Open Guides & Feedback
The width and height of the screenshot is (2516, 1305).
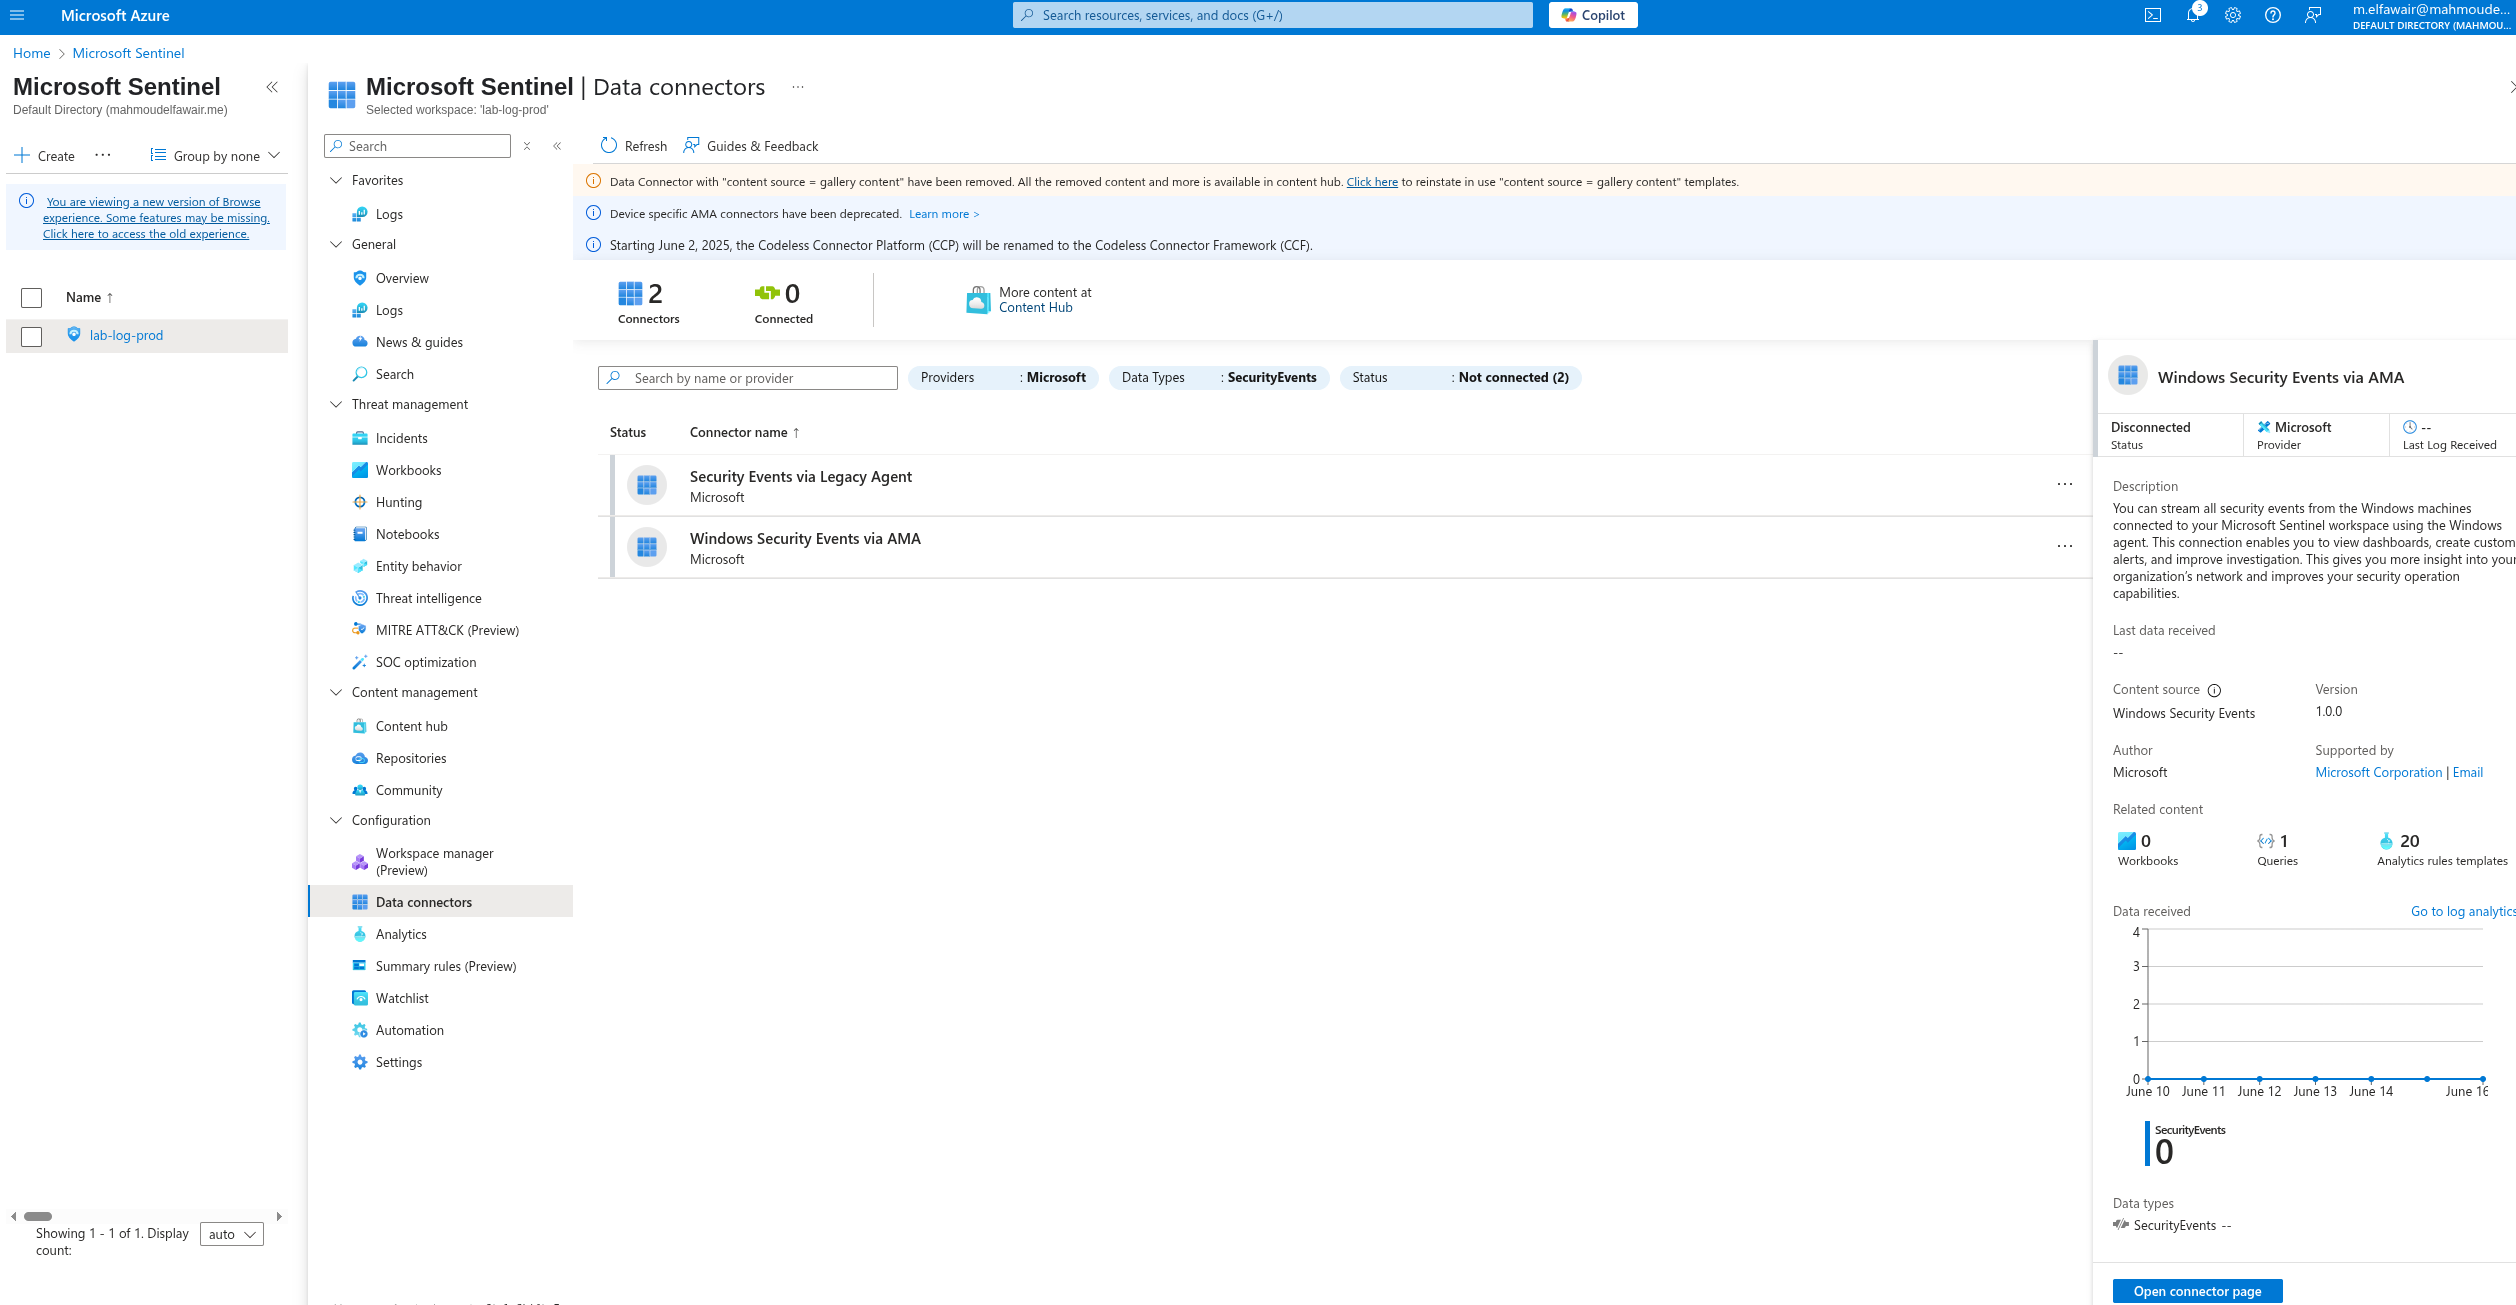tap(750, 146)
